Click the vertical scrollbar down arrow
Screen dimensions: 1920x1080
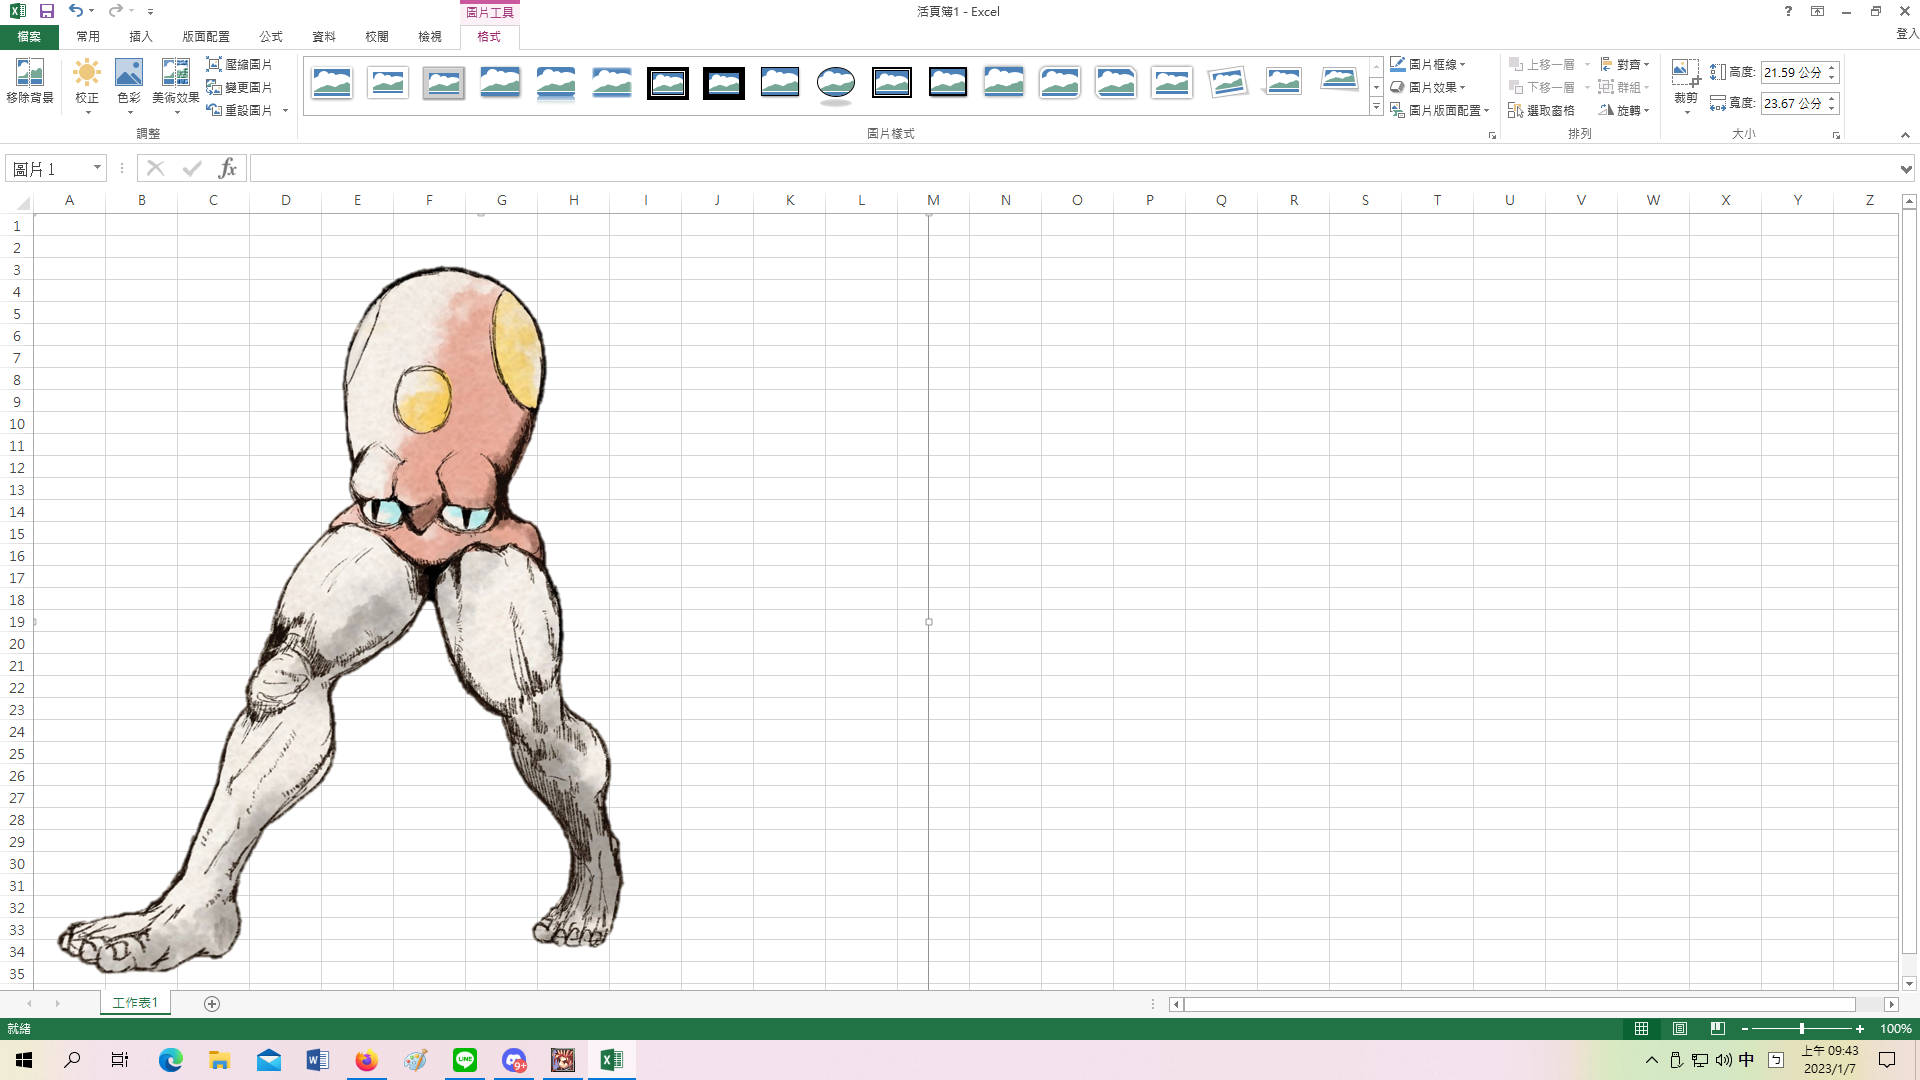(x=1909, y=983)
